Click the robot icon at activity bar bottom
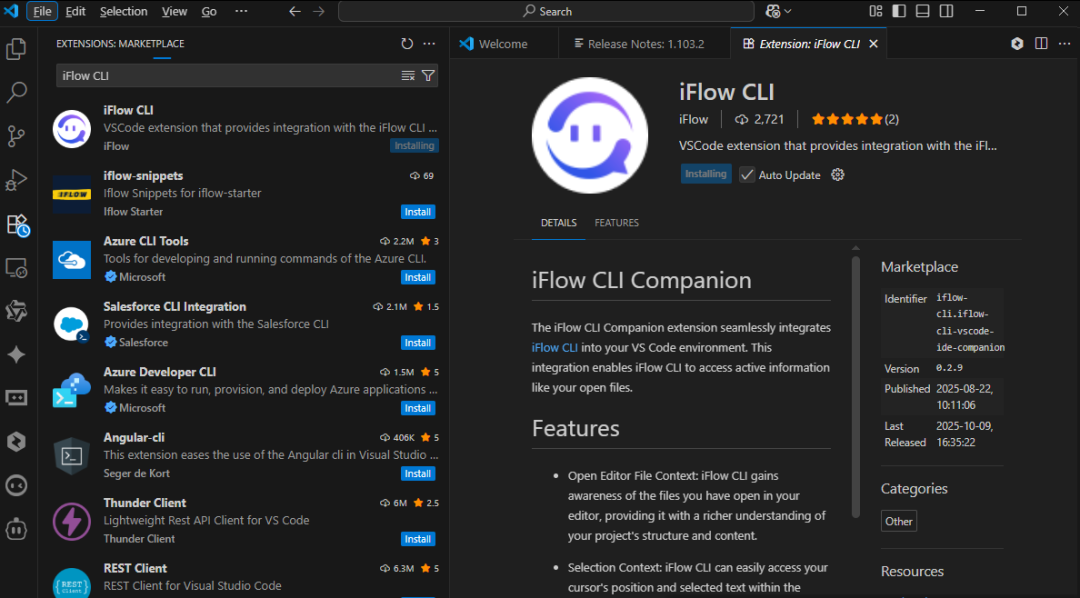 click(x=16, y=529)
